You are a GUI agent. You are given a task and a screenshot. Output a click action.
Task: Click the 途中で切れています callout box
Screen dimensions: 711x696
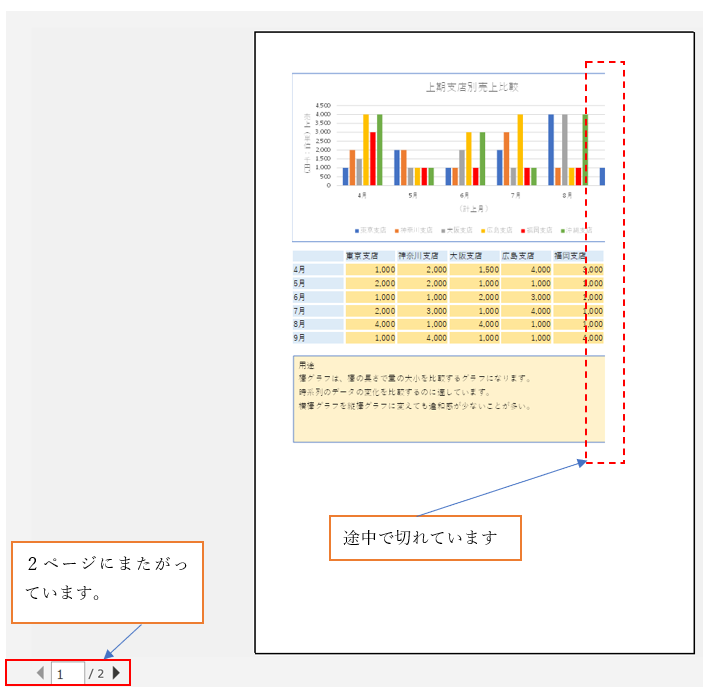coord(425,538)
